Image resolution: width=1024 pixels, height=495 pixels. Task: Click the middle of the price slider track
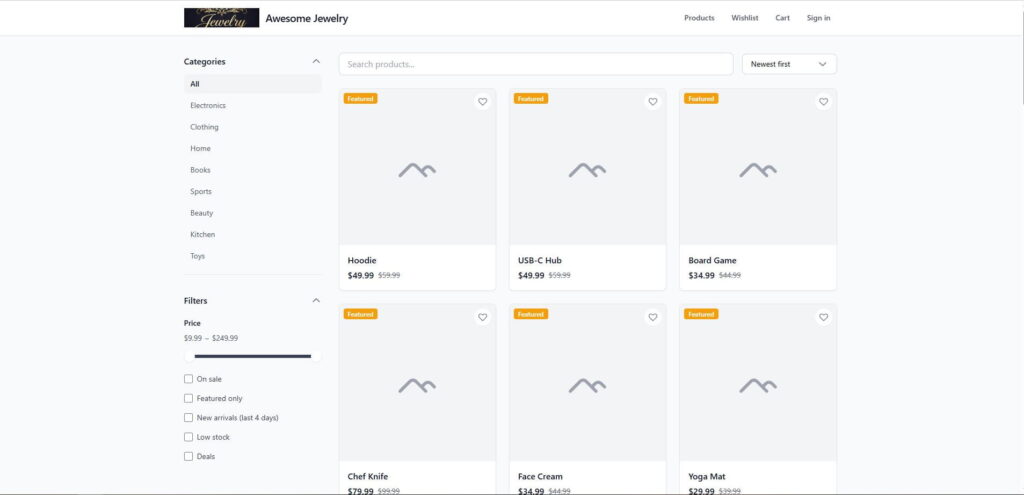click(x=253, y=356)
